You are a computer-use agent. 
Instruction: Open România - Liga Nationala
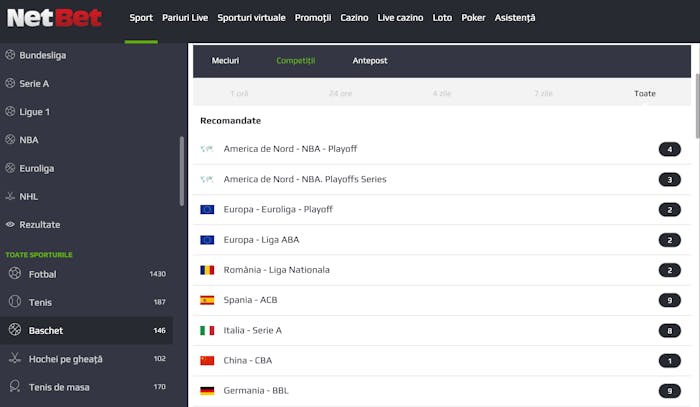pos(442,270)
